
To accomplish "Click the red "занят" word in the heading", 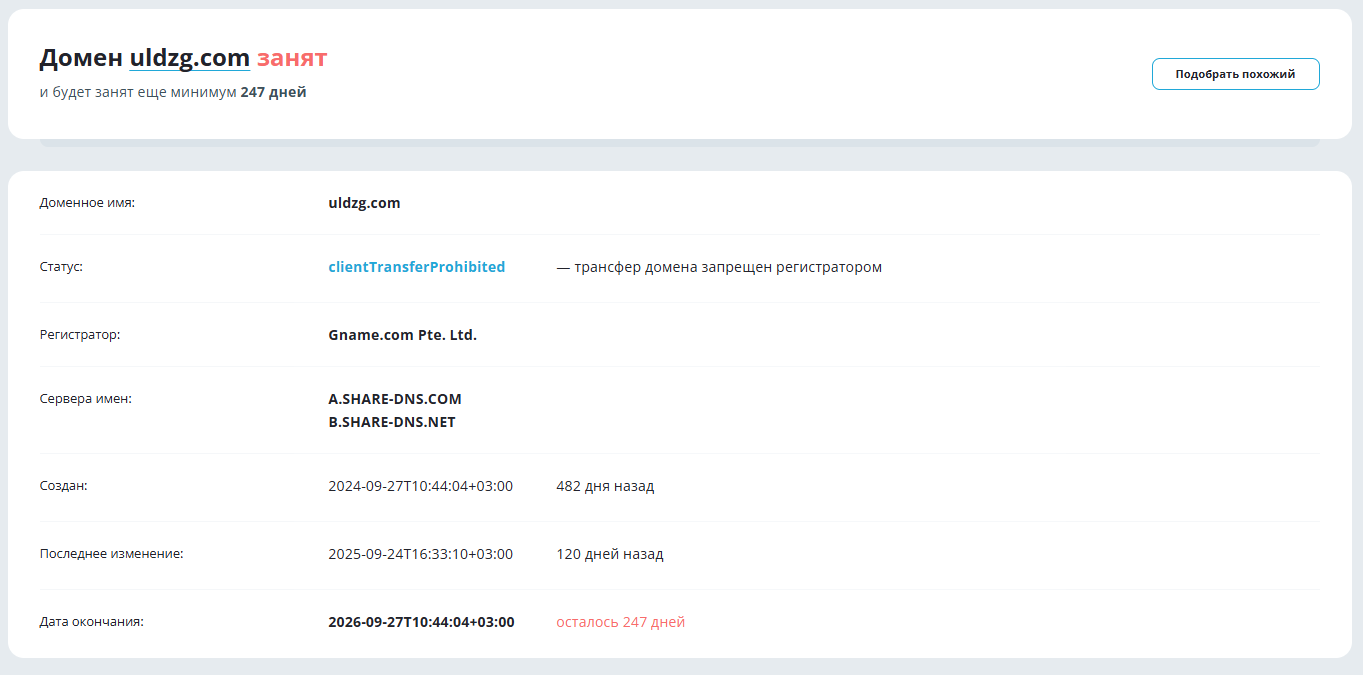I will [291, 58].
